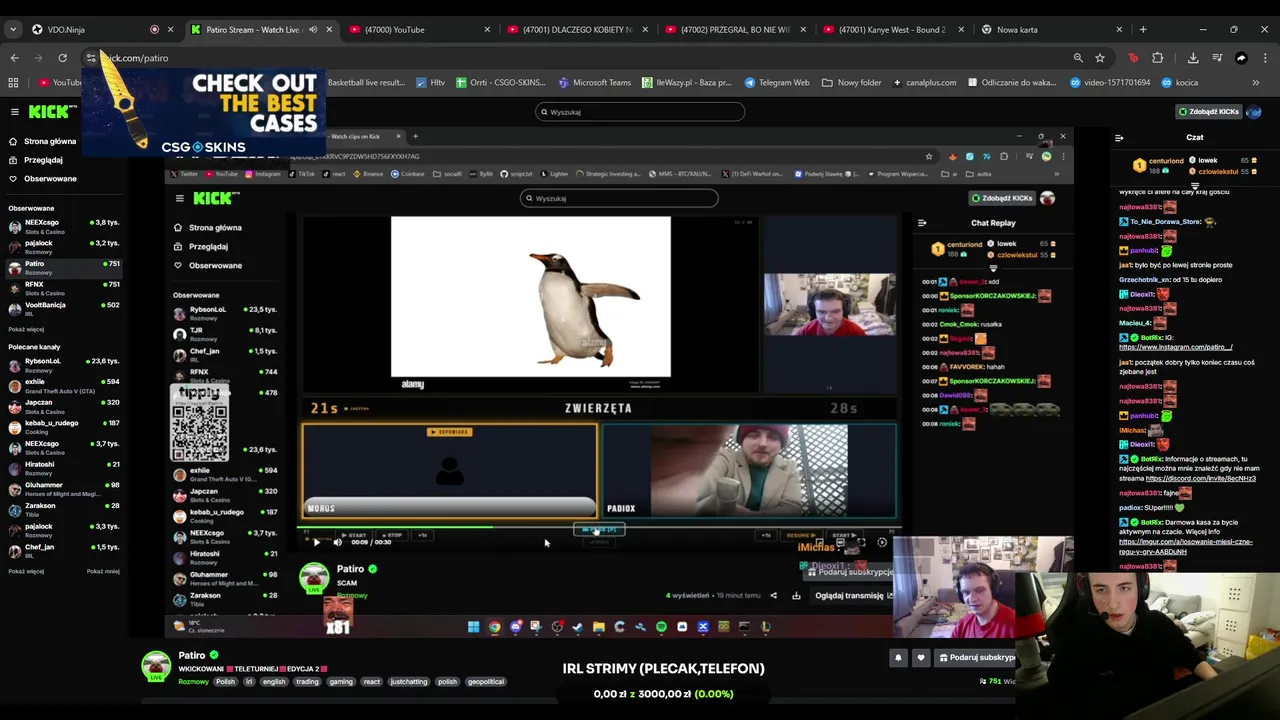The image size is (1280, 720).
Task: Open Obserwowane in Kick sidebar
Action: [42, 179]
